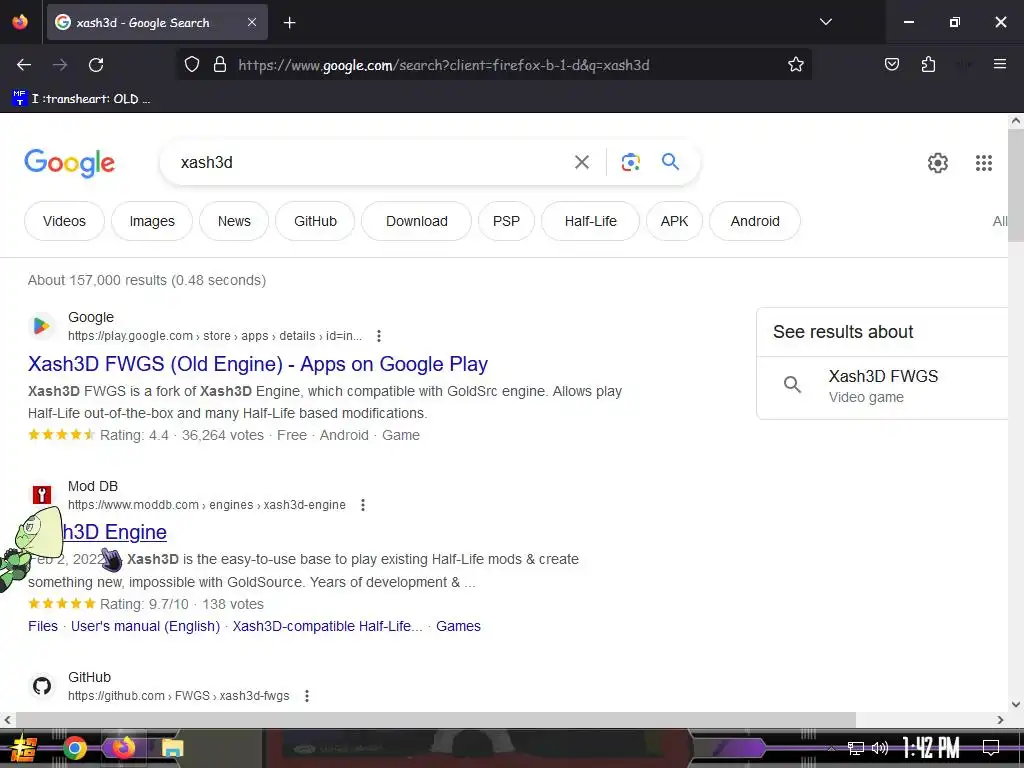1024x768 pixels.
Task: Open the volume speaker tray icon
Action: click(x=880, y=748)
